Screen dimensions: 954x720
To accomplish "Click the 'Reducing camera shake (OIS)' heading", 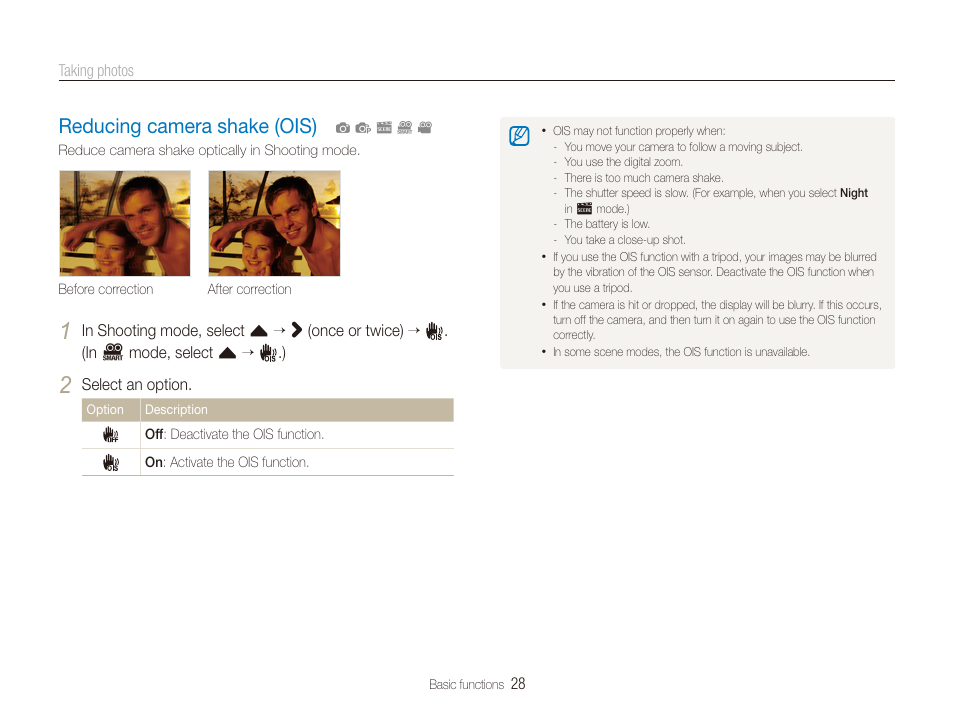I will pyautogui.click(x=187, y=126).
